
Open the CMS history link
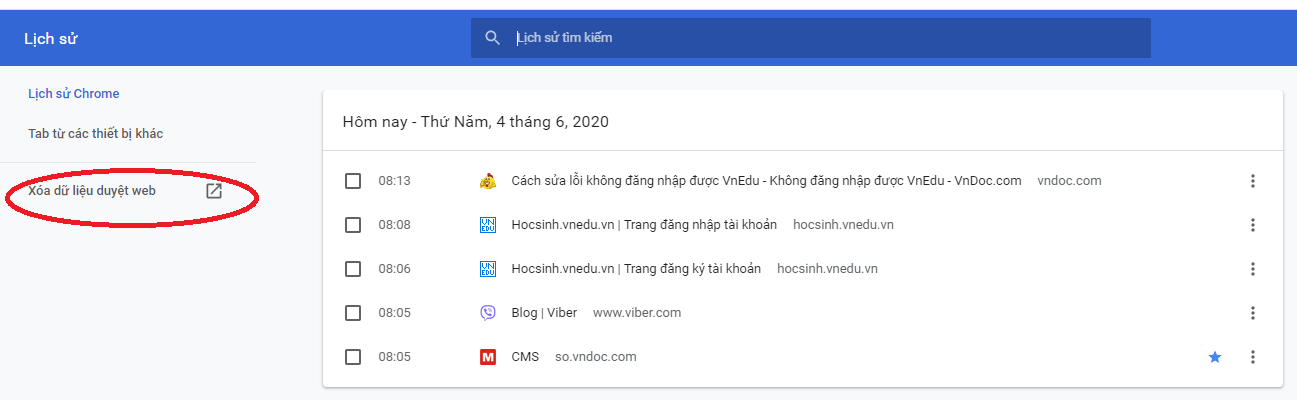pyautogui.click(x=525, y=357)
